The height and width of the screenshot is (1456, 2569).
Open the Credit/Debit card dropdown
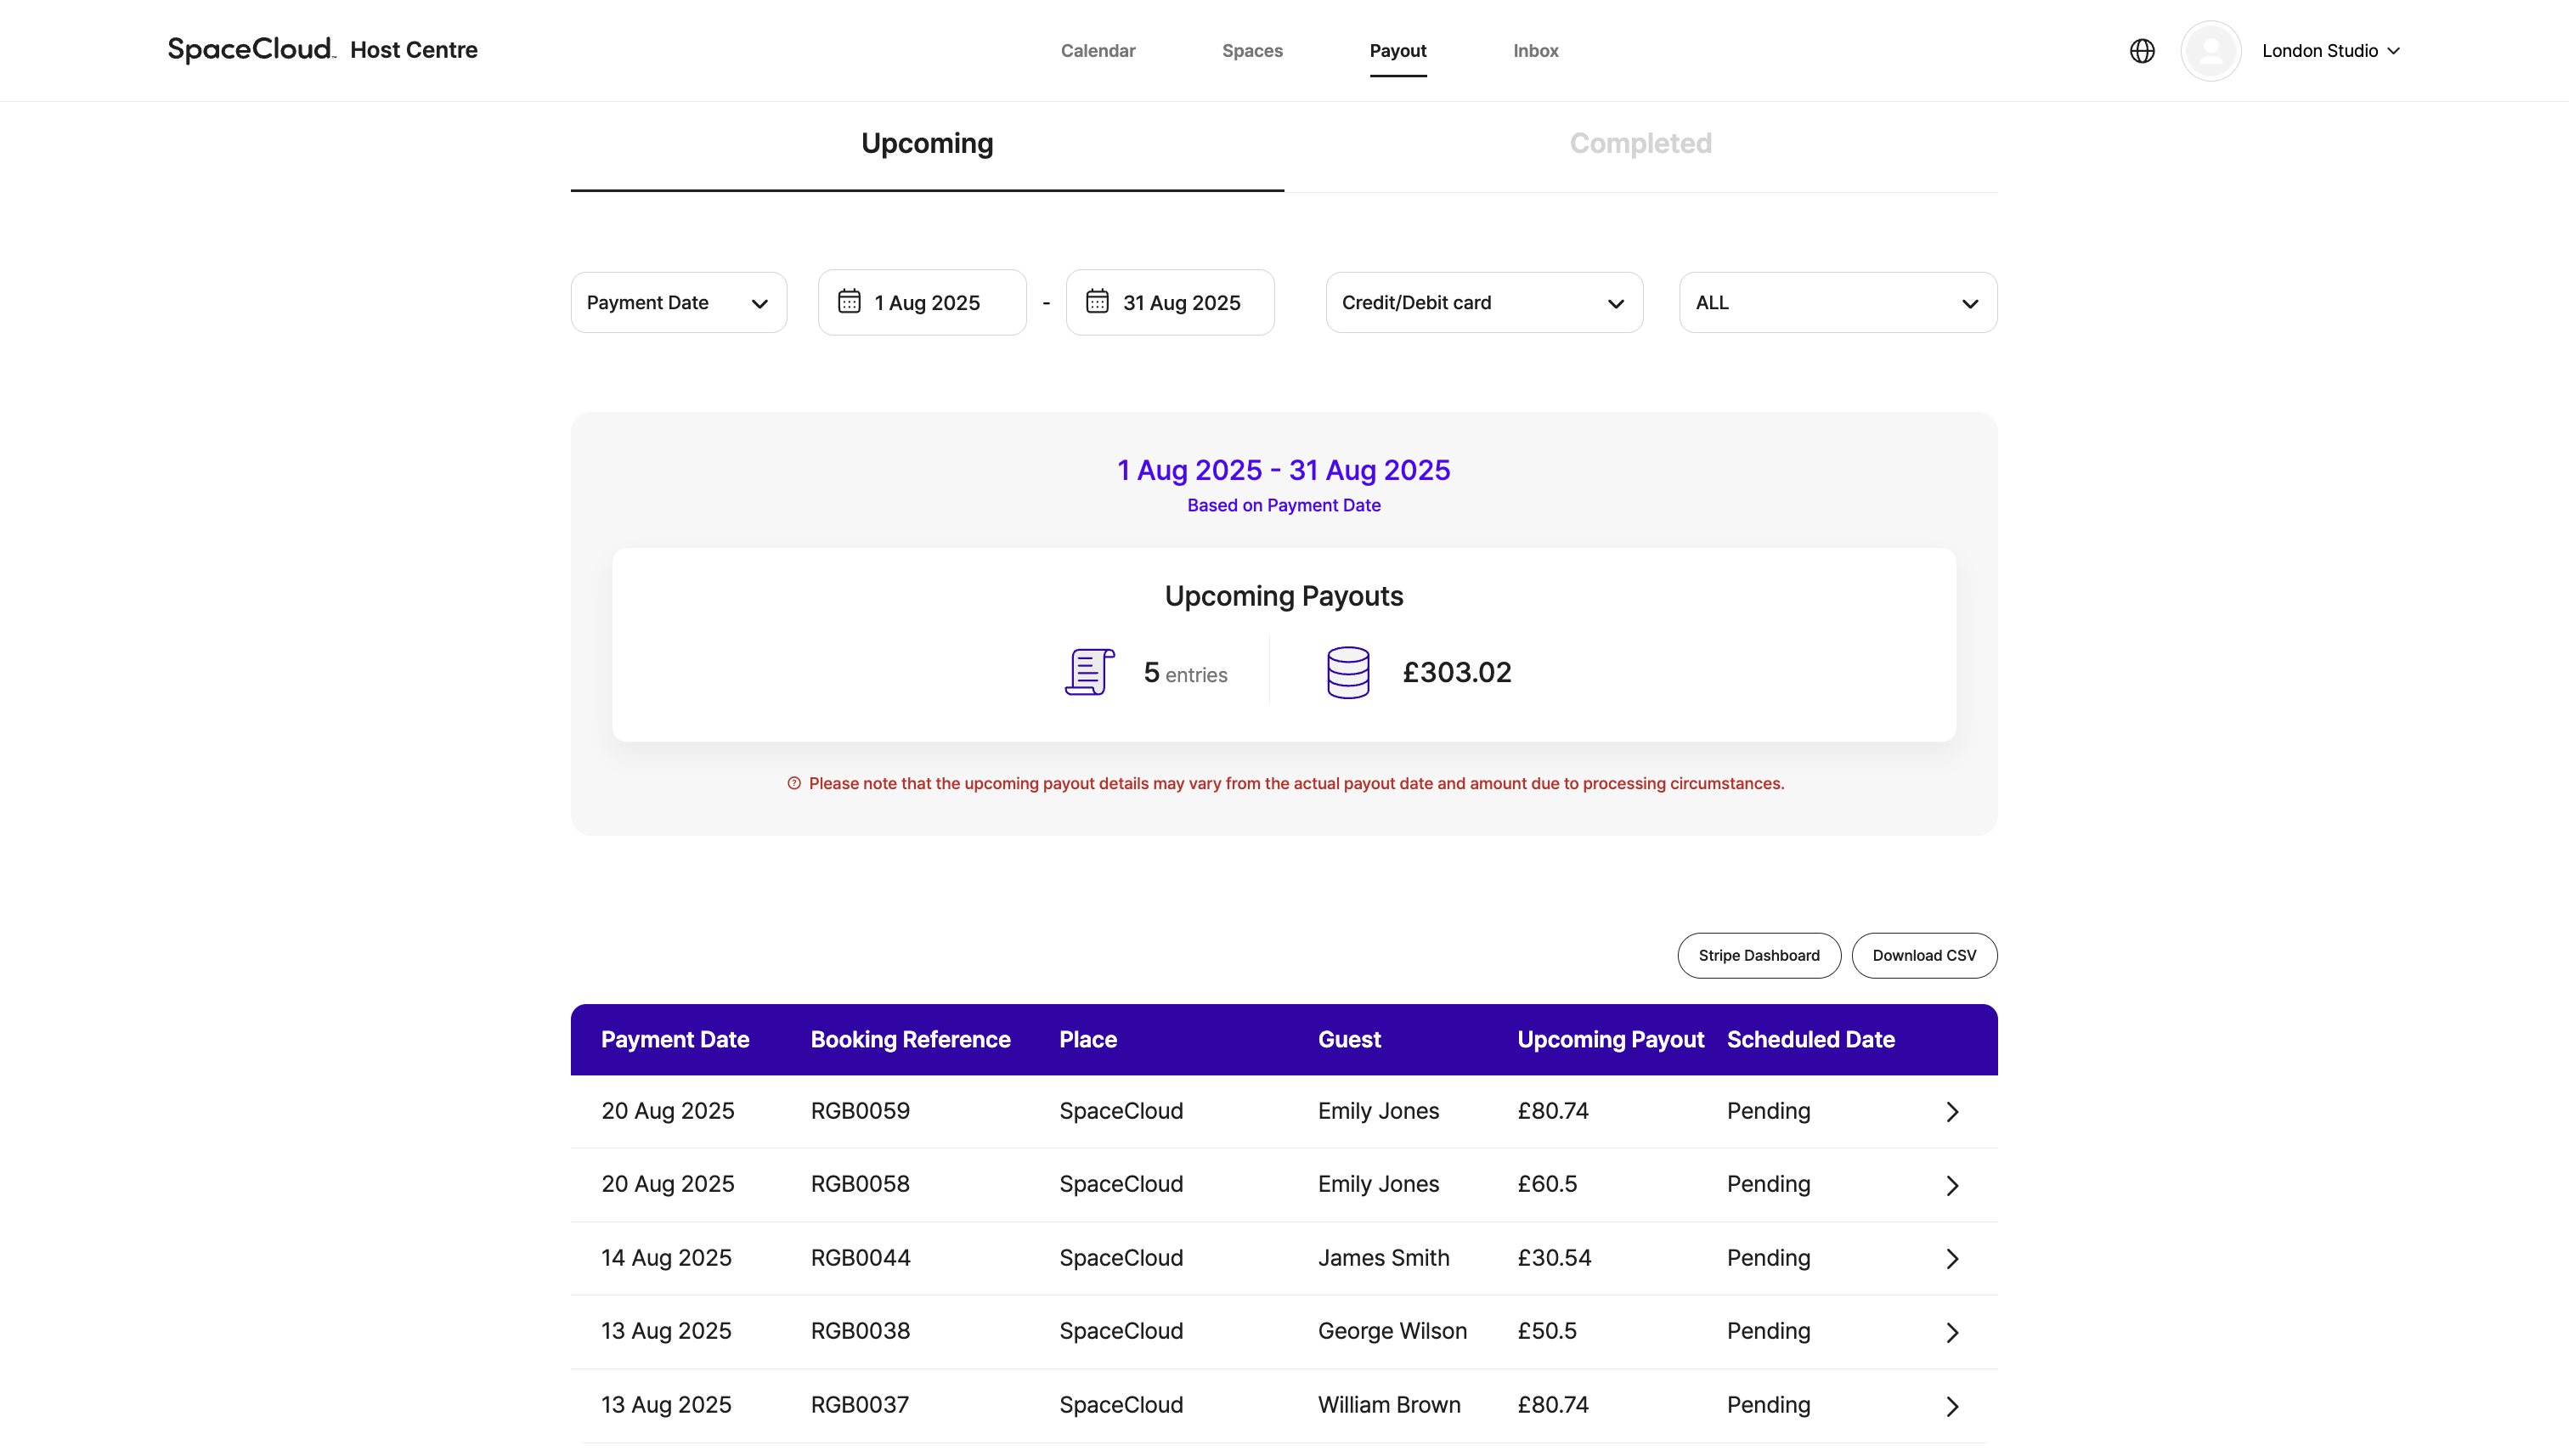(x=1483, y=303)
